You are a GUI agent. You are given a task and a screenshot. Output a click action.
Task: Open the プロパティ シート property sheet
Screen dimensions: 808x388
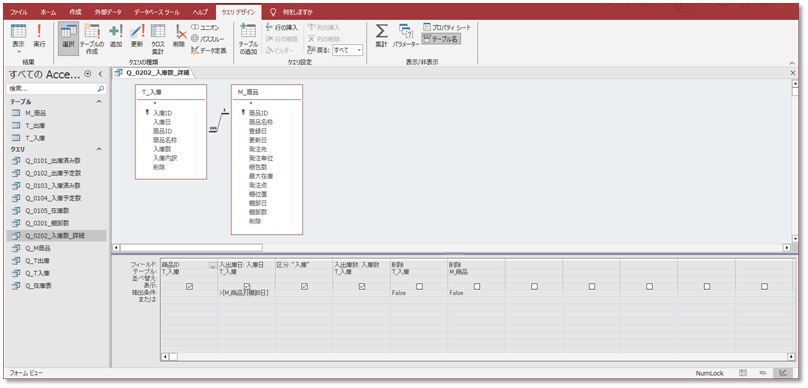click(x=447, y=27)
